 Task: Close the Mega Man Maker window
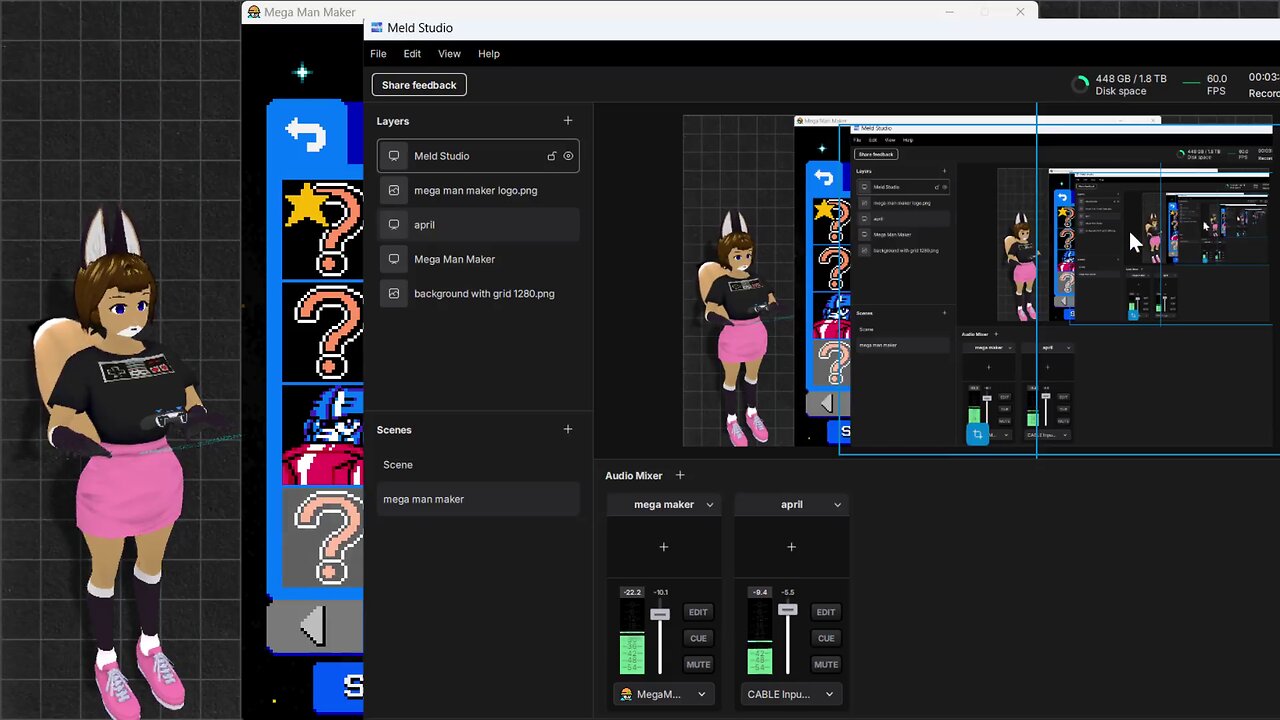click(1020, 12)
